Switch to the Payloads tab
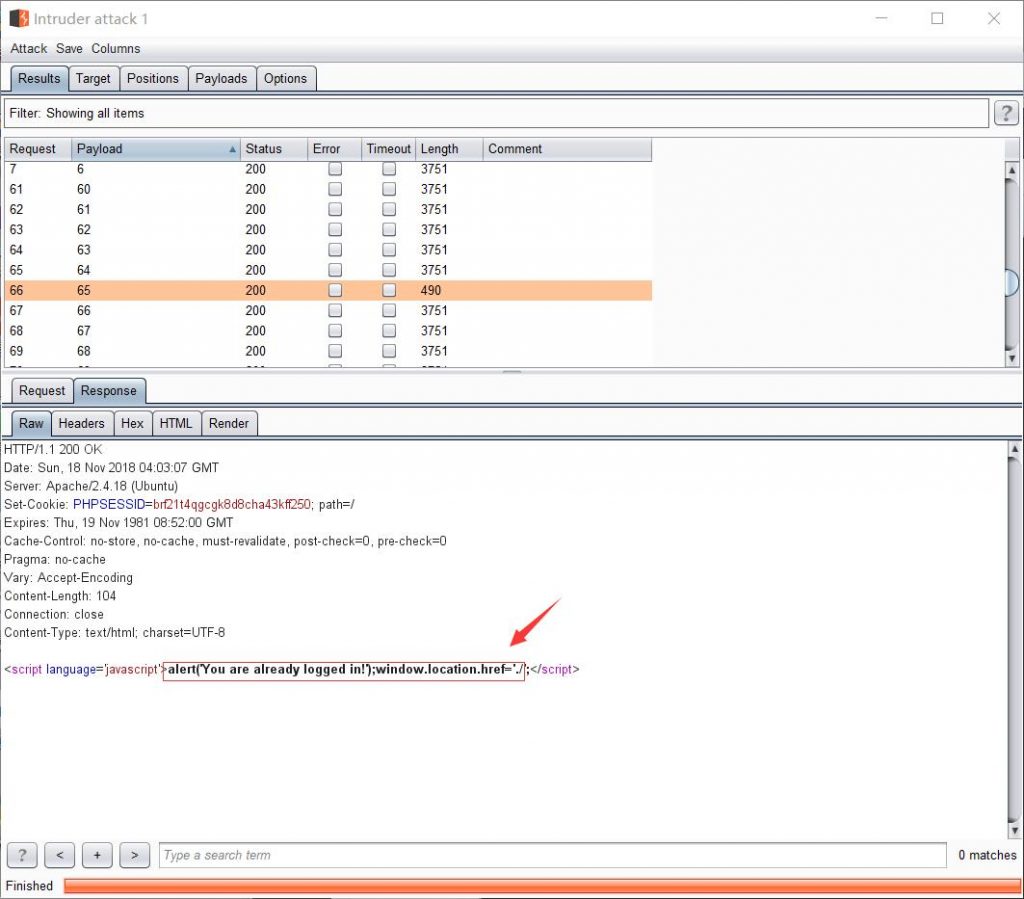 pyautogui.click(x=221, y=78)
